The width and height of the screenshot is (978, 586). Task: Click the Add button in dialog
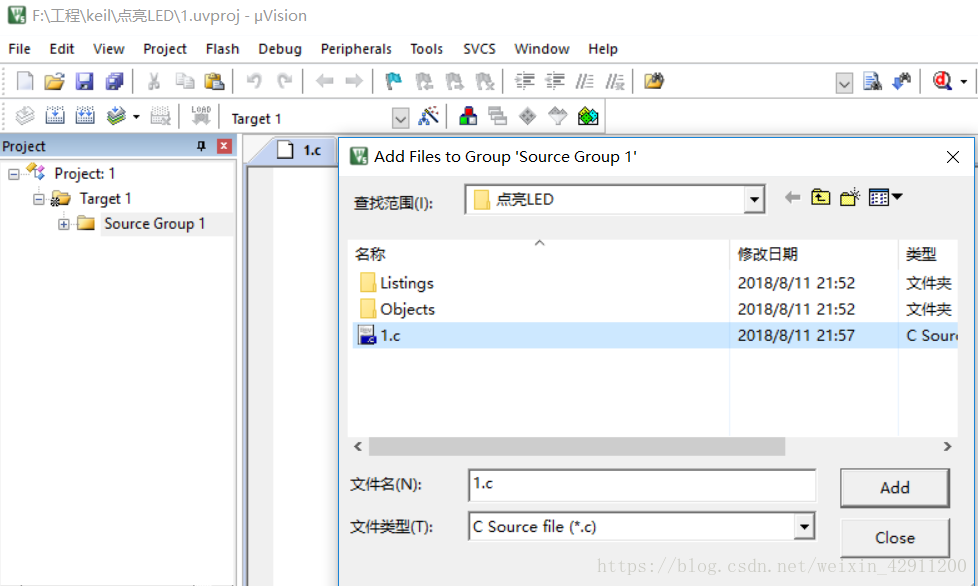point(894,488)
